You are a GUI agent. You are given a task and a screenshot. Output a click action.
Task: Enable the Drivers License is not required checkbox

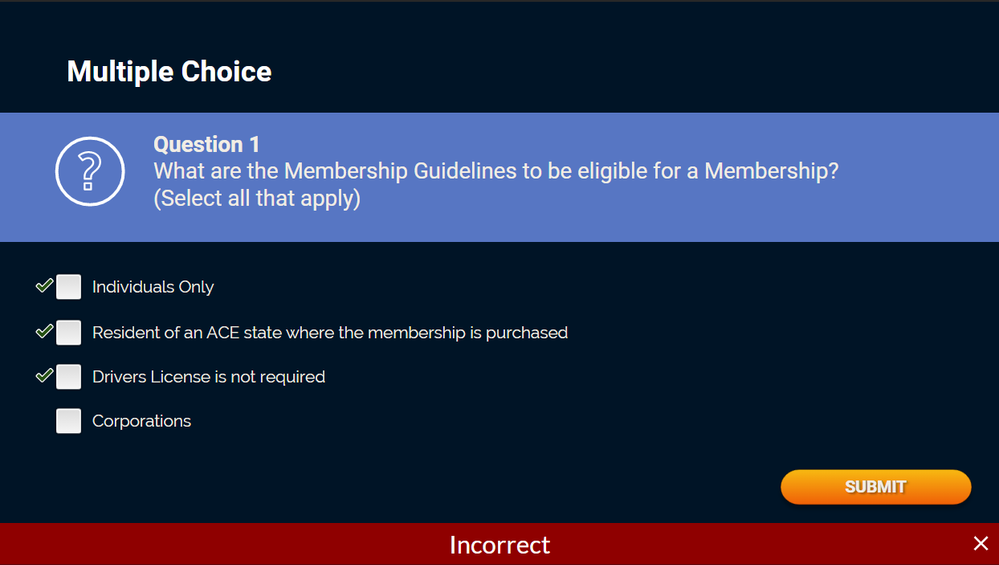click(68, 377)
